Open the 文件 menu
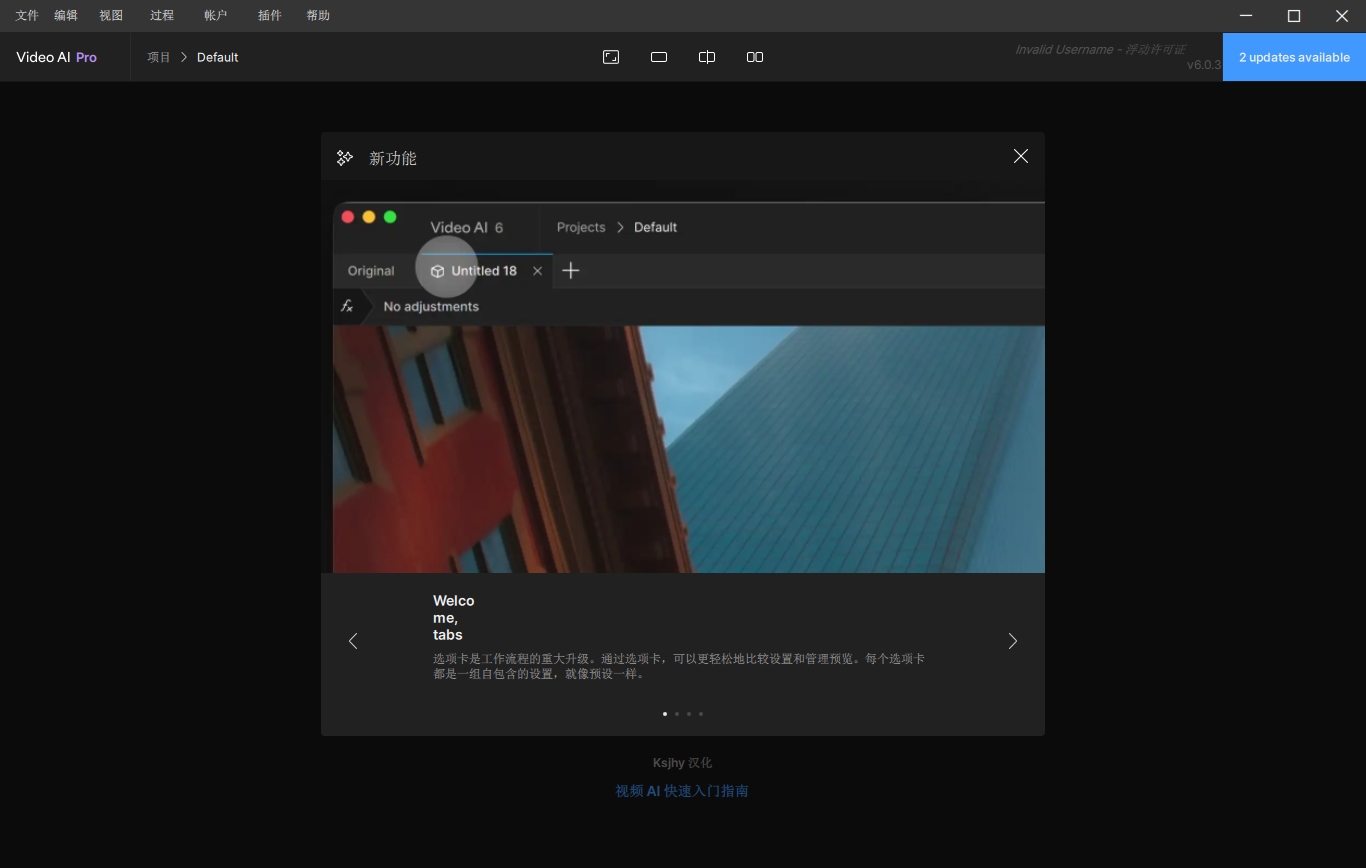 (27, 15)
